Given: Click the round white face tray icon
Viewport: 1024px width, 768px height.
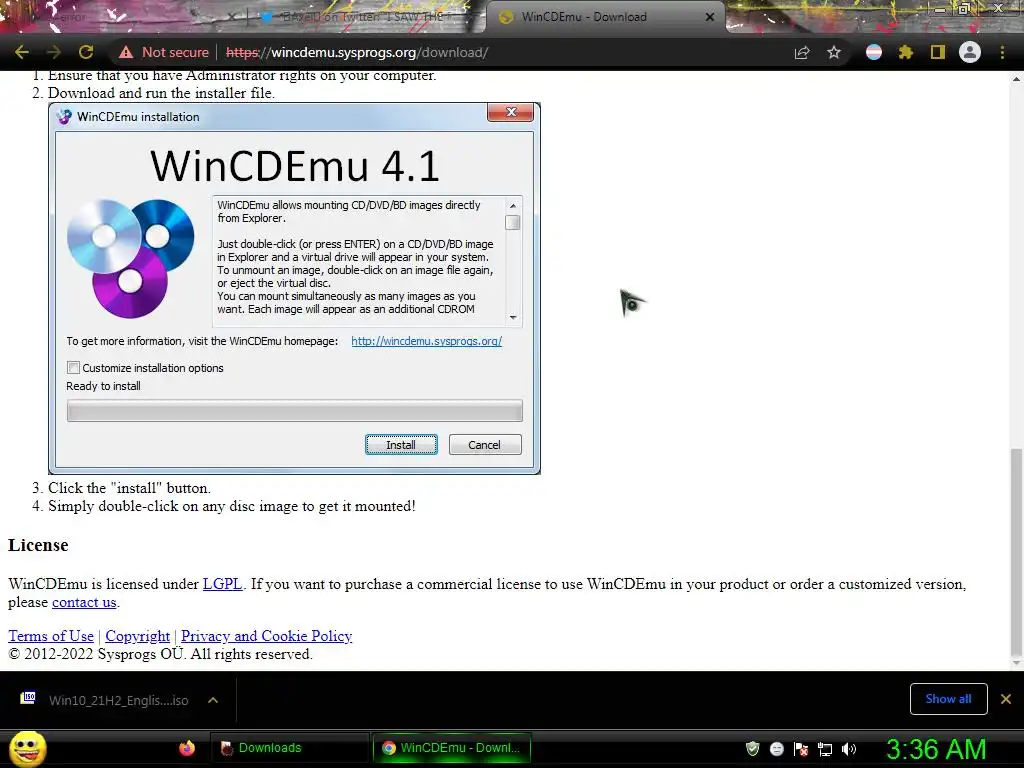Looking at the screenshot, I should (776, 748).
